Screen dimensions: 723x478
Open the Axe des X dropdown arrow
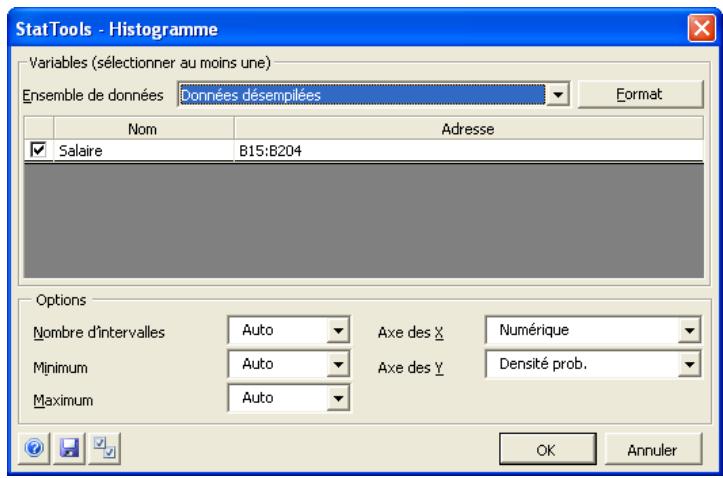click(x=689, y=330)
